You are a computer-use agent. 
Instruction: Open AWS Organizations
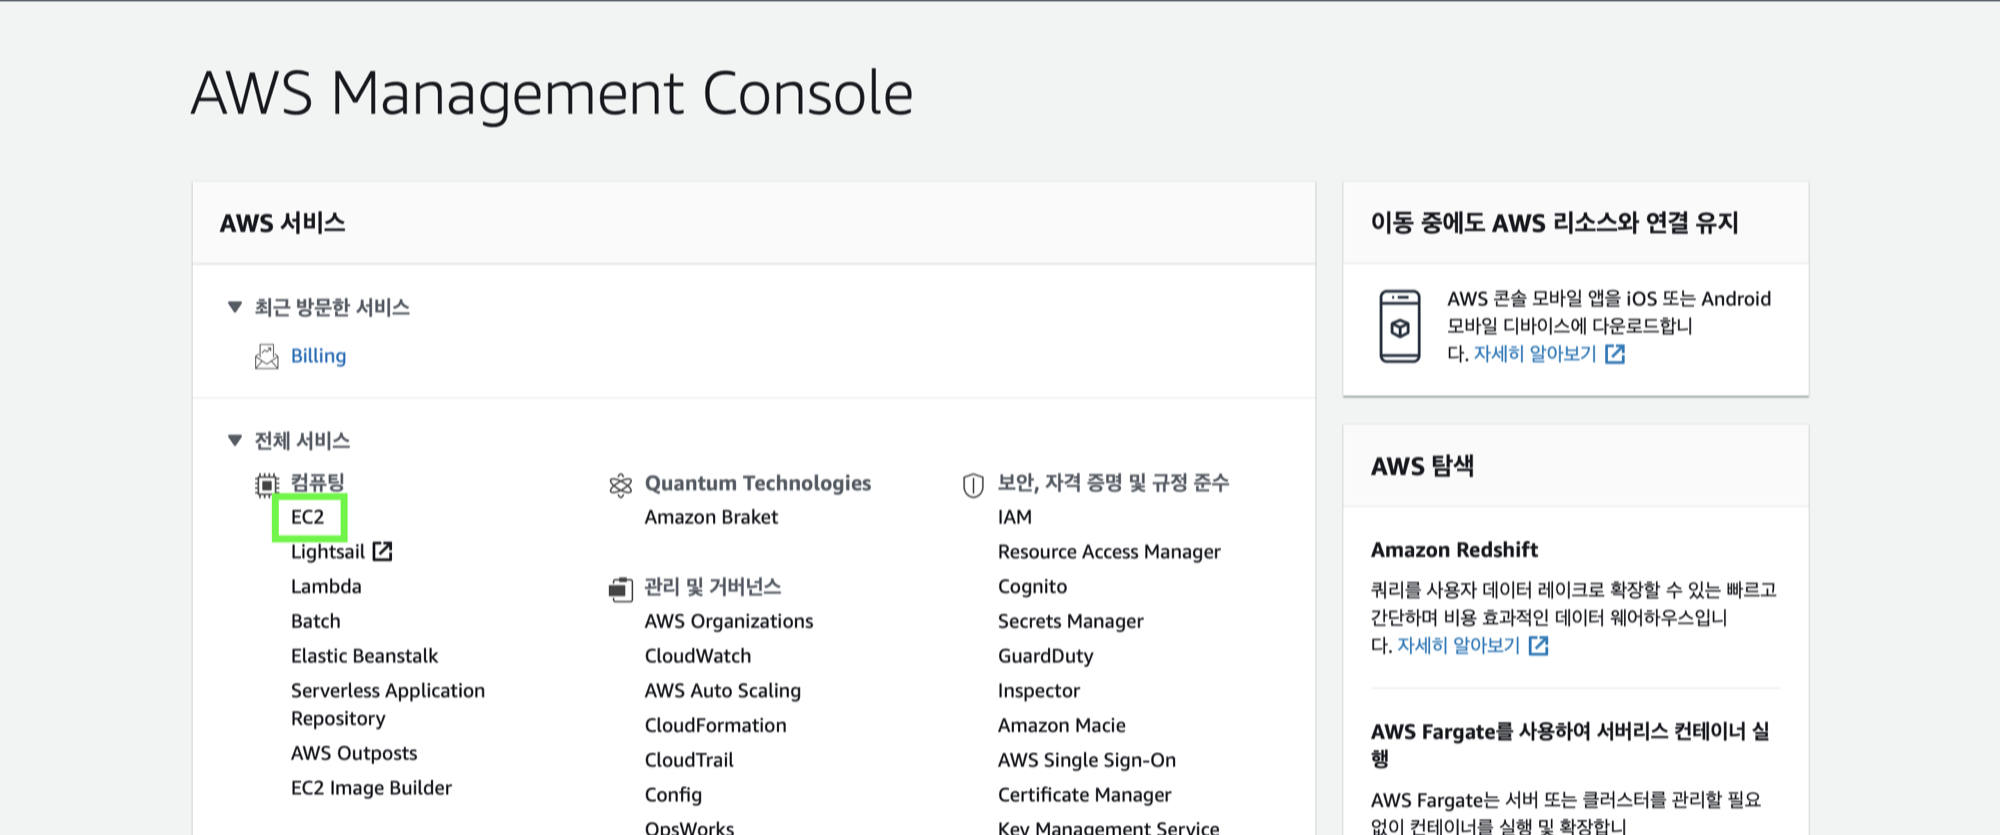(x=729, y=621)
